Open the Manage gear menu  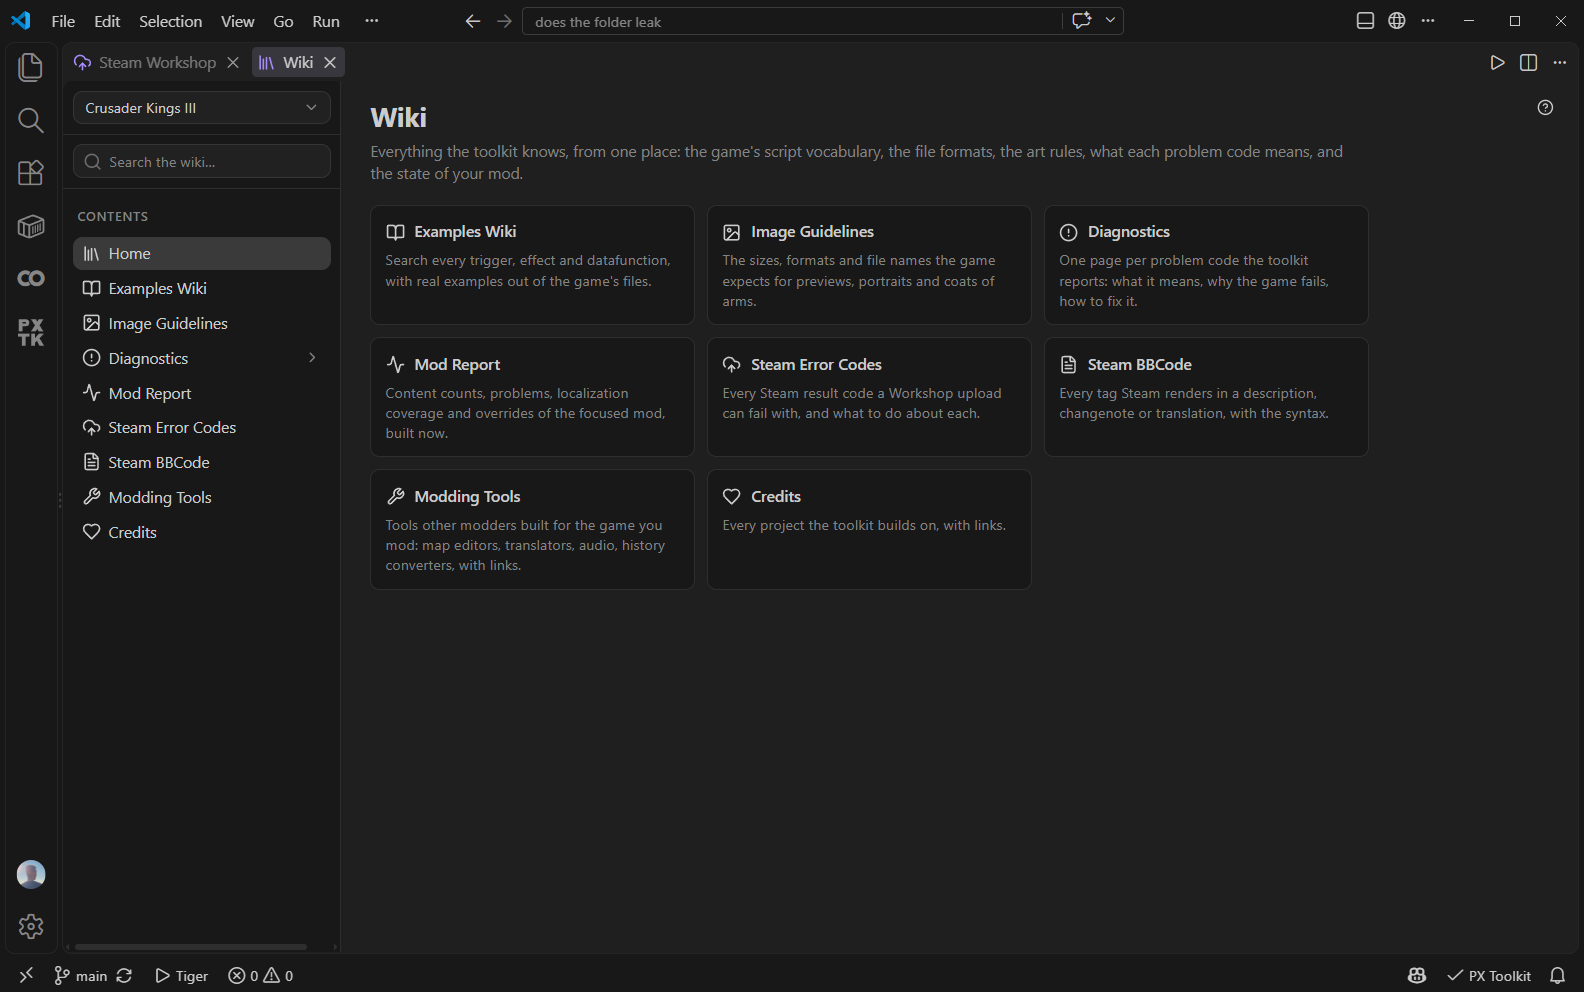(31, 926)
